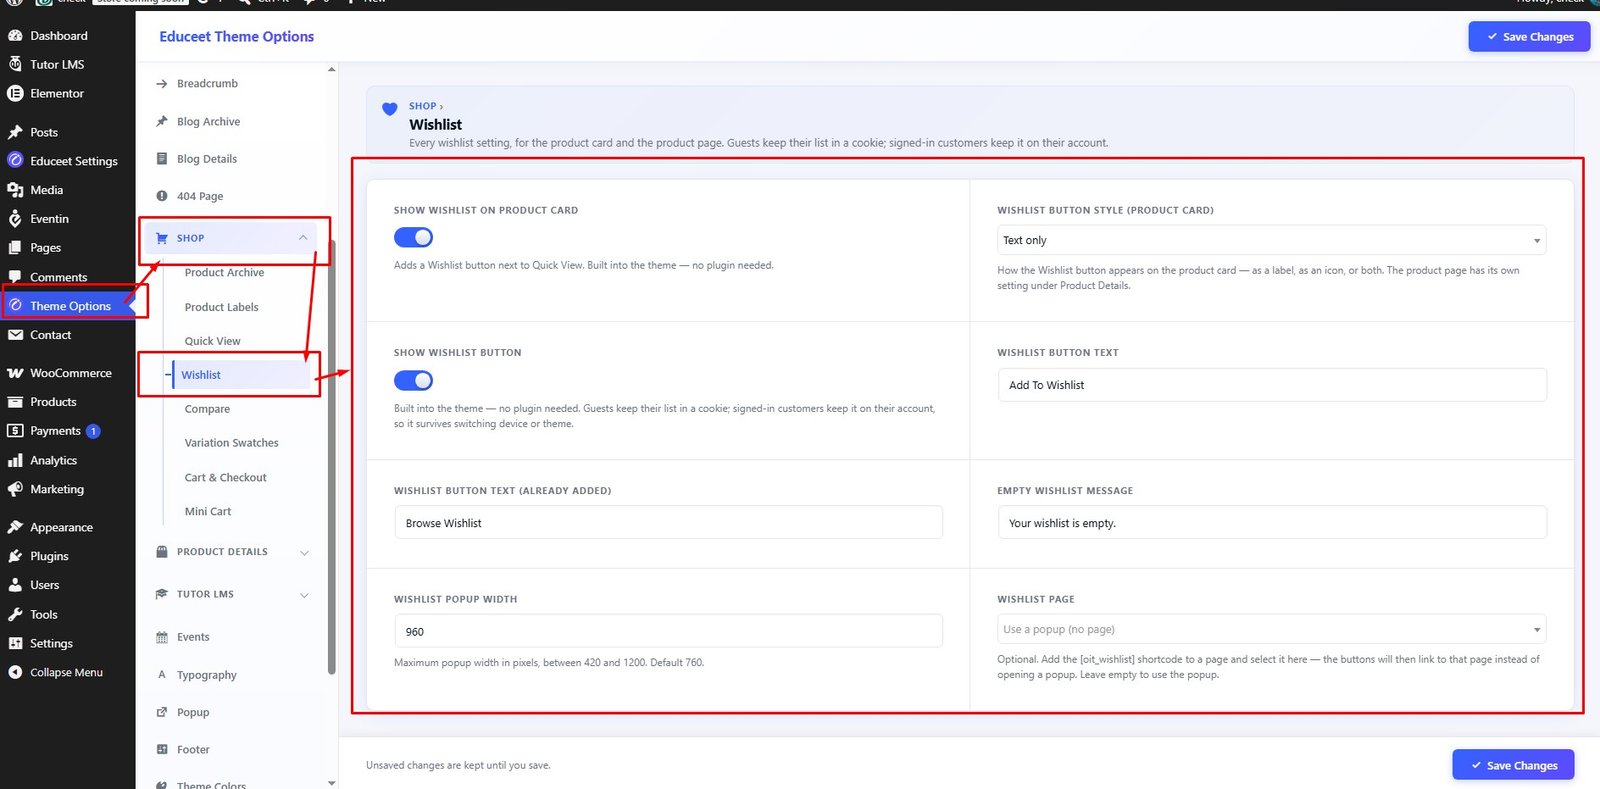Image resolution: width=1600 pixels, height=789 pixels.
Task: Collapse the Shop section chevron
Action: [303, 238]
